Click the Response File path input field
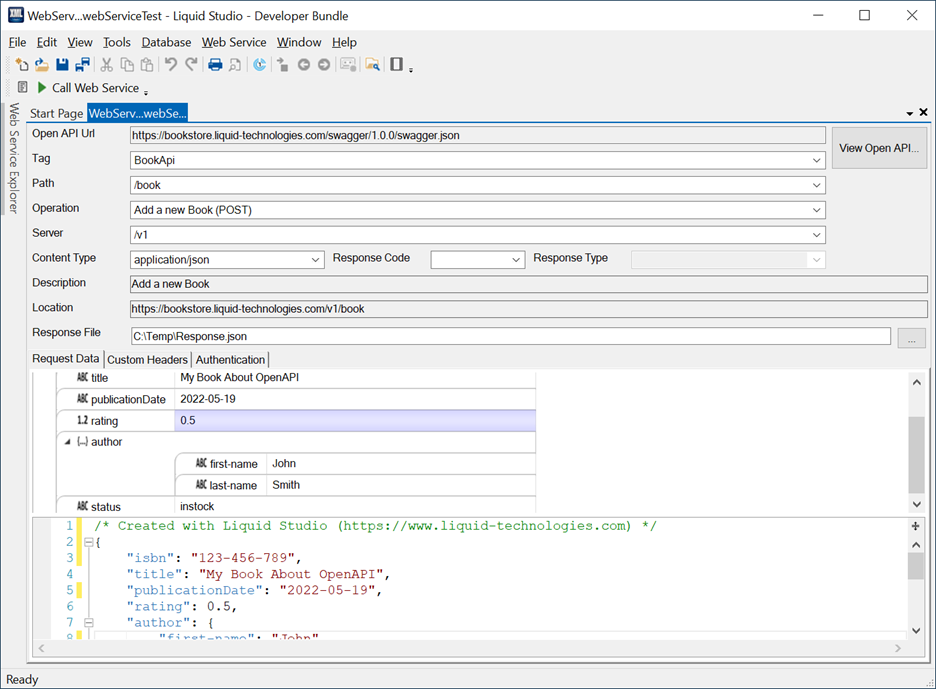This screenshot has width=936, height=689. tap(510, 337)
